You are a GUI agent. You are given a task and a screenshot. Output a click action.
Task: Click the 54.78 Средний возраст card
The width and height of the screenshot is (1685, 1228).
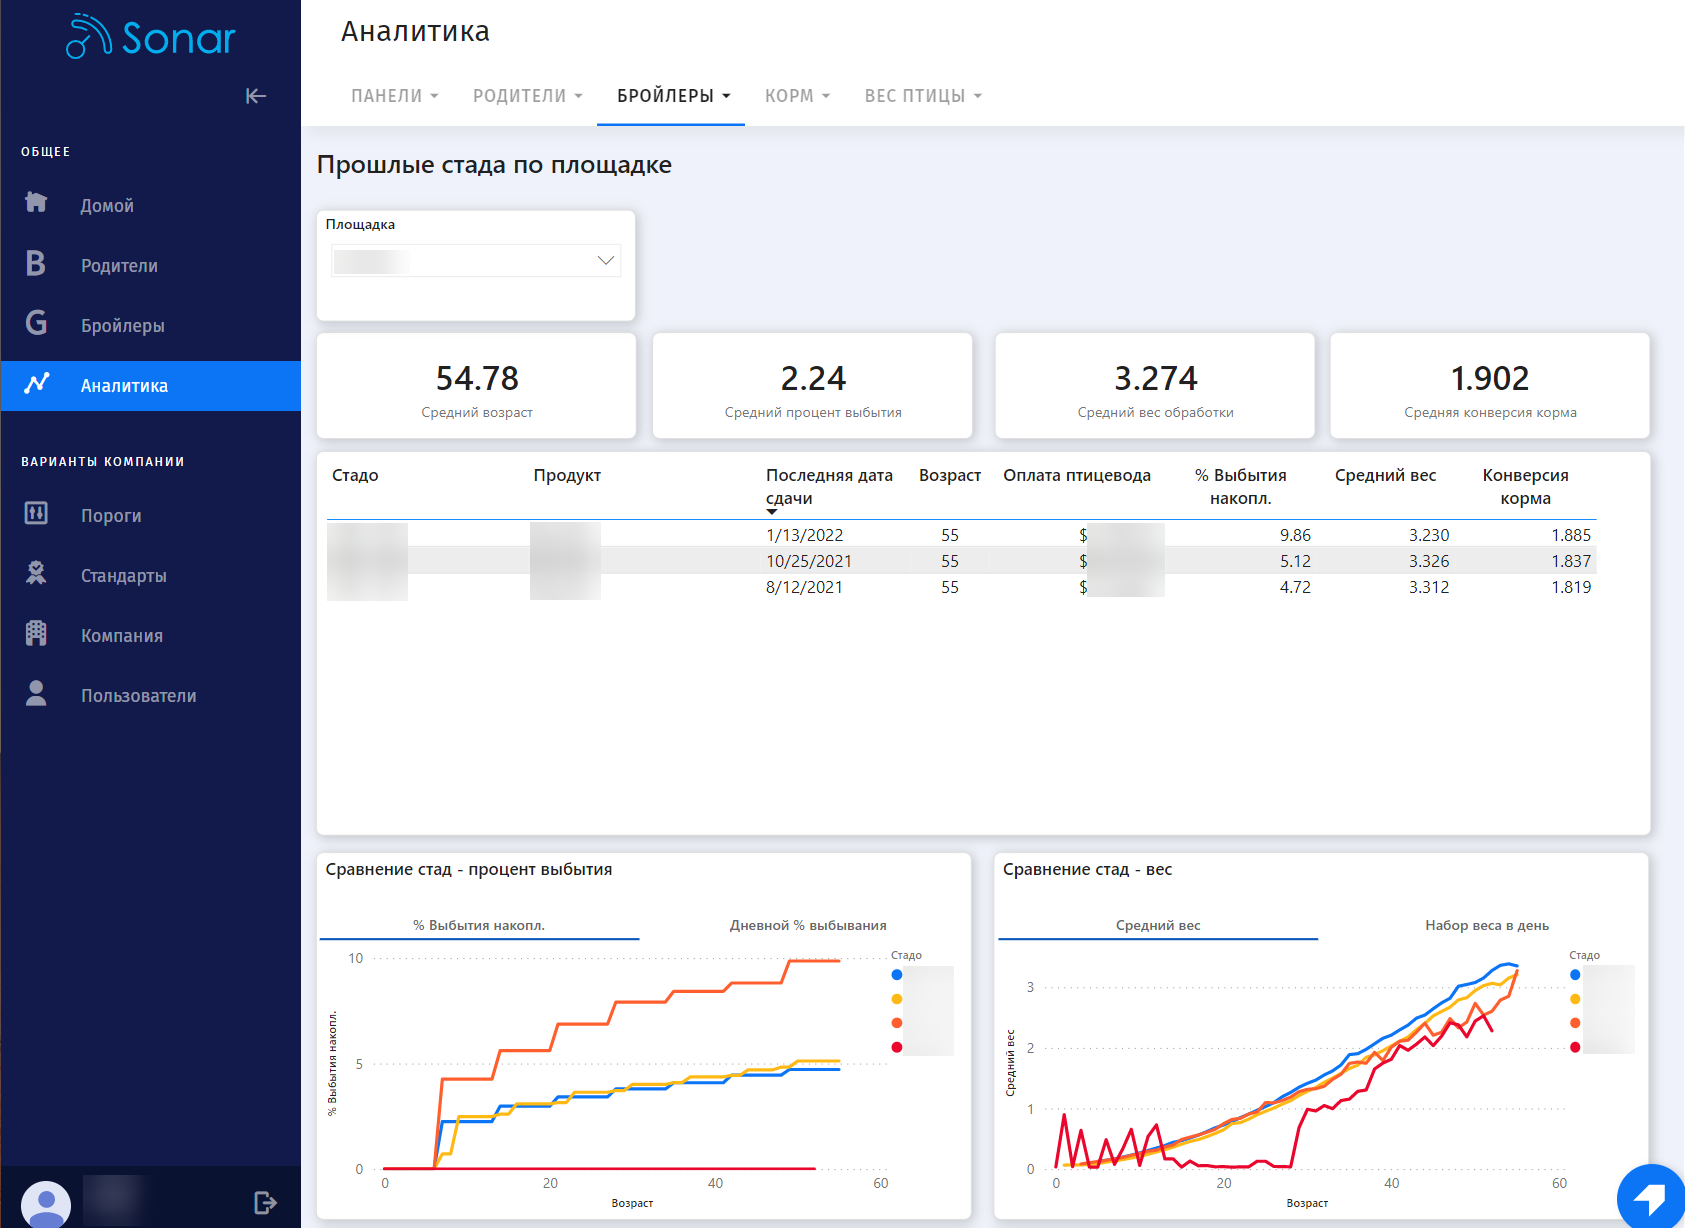click(477, 386)
